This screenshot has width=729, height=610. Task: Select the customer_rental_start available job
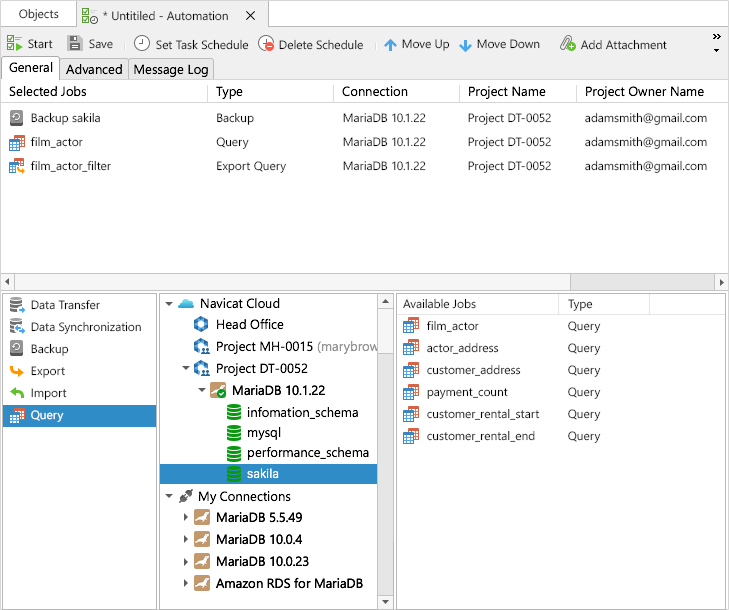coord(560,414)
